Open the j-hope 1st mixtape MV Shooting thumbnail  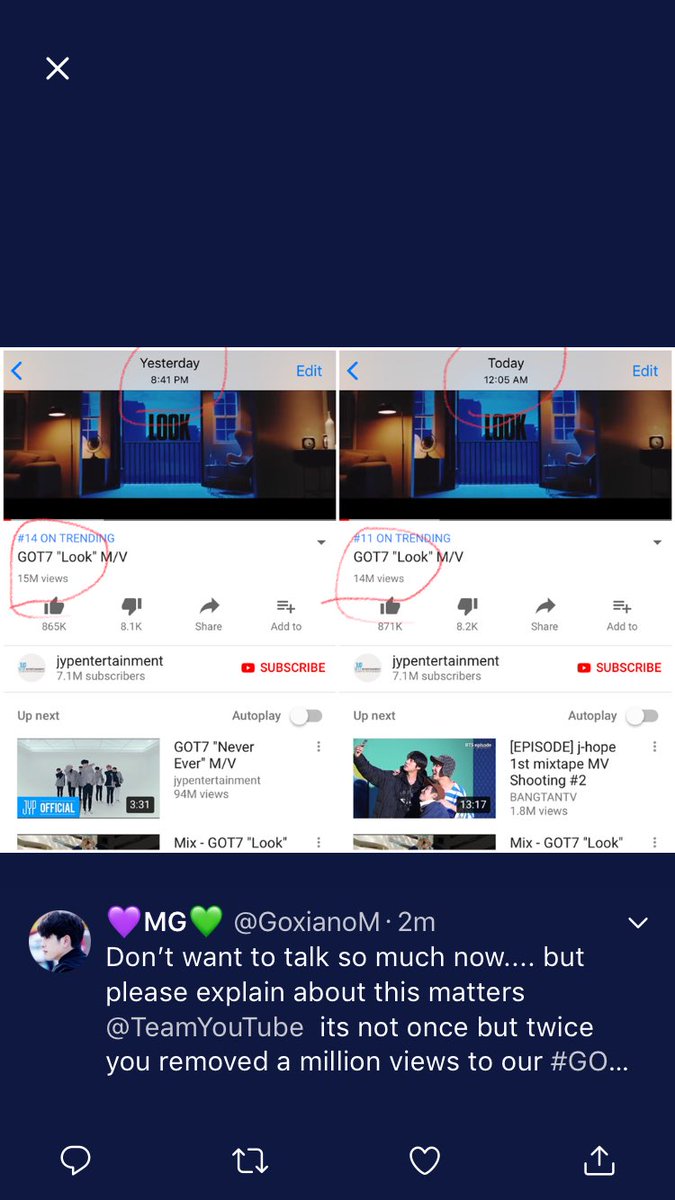[x=425, y=779]
